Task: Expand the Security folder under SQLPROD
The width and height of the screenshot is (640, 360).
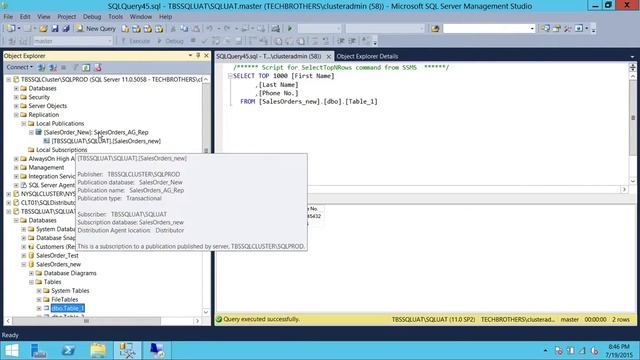Action: point(16,97)
